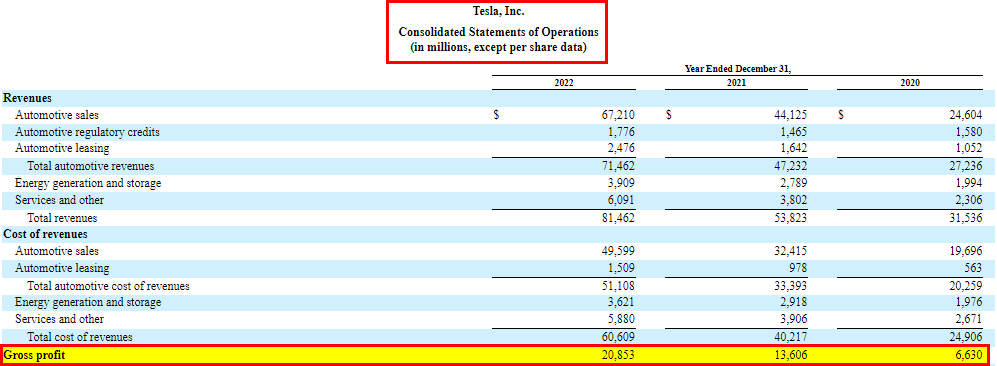Select the 1,776 regulatory credits value

[x=622, y=132]
